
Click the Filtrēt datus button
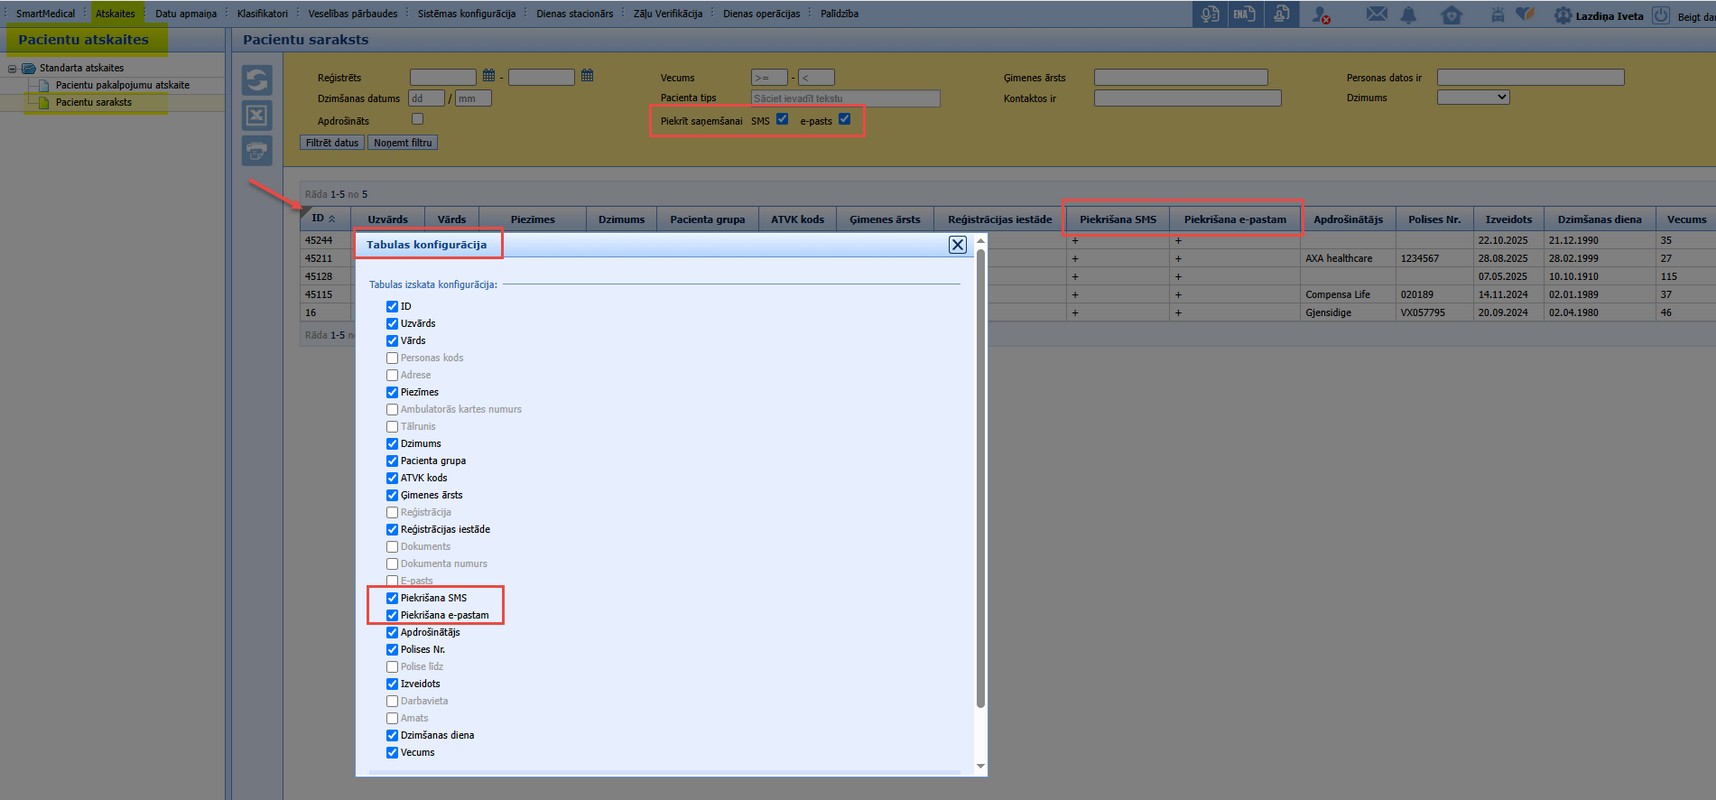tap(332, 143)
